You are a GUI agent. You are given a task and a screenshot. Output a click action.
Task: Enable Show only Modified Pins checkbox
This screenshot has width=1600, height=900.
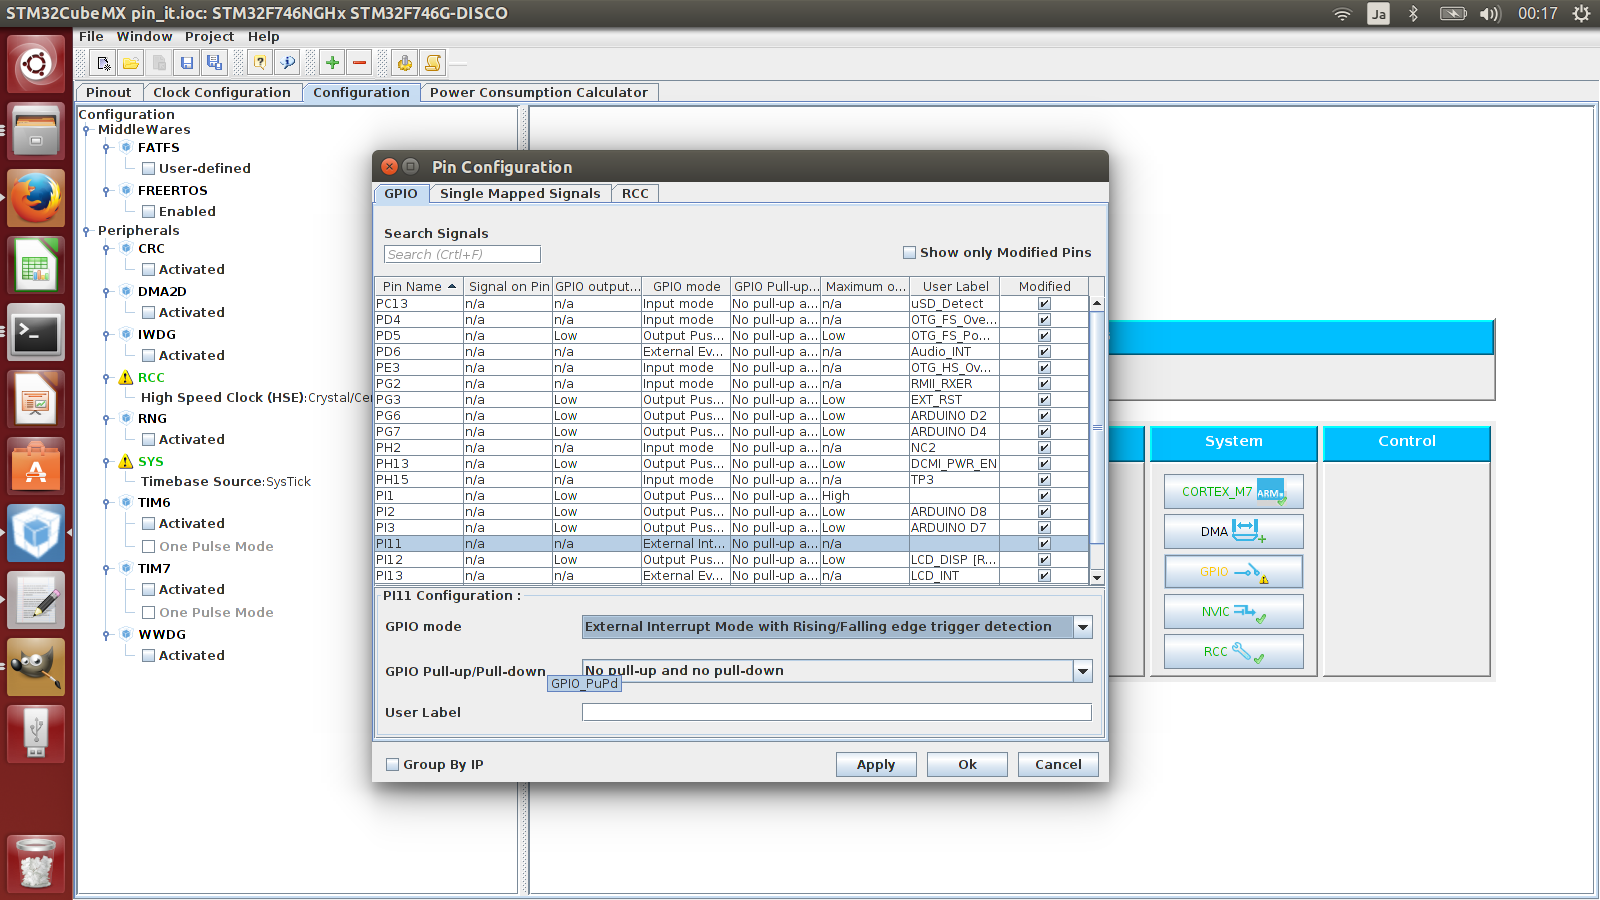pyautogui.click(x=909, y=253)
